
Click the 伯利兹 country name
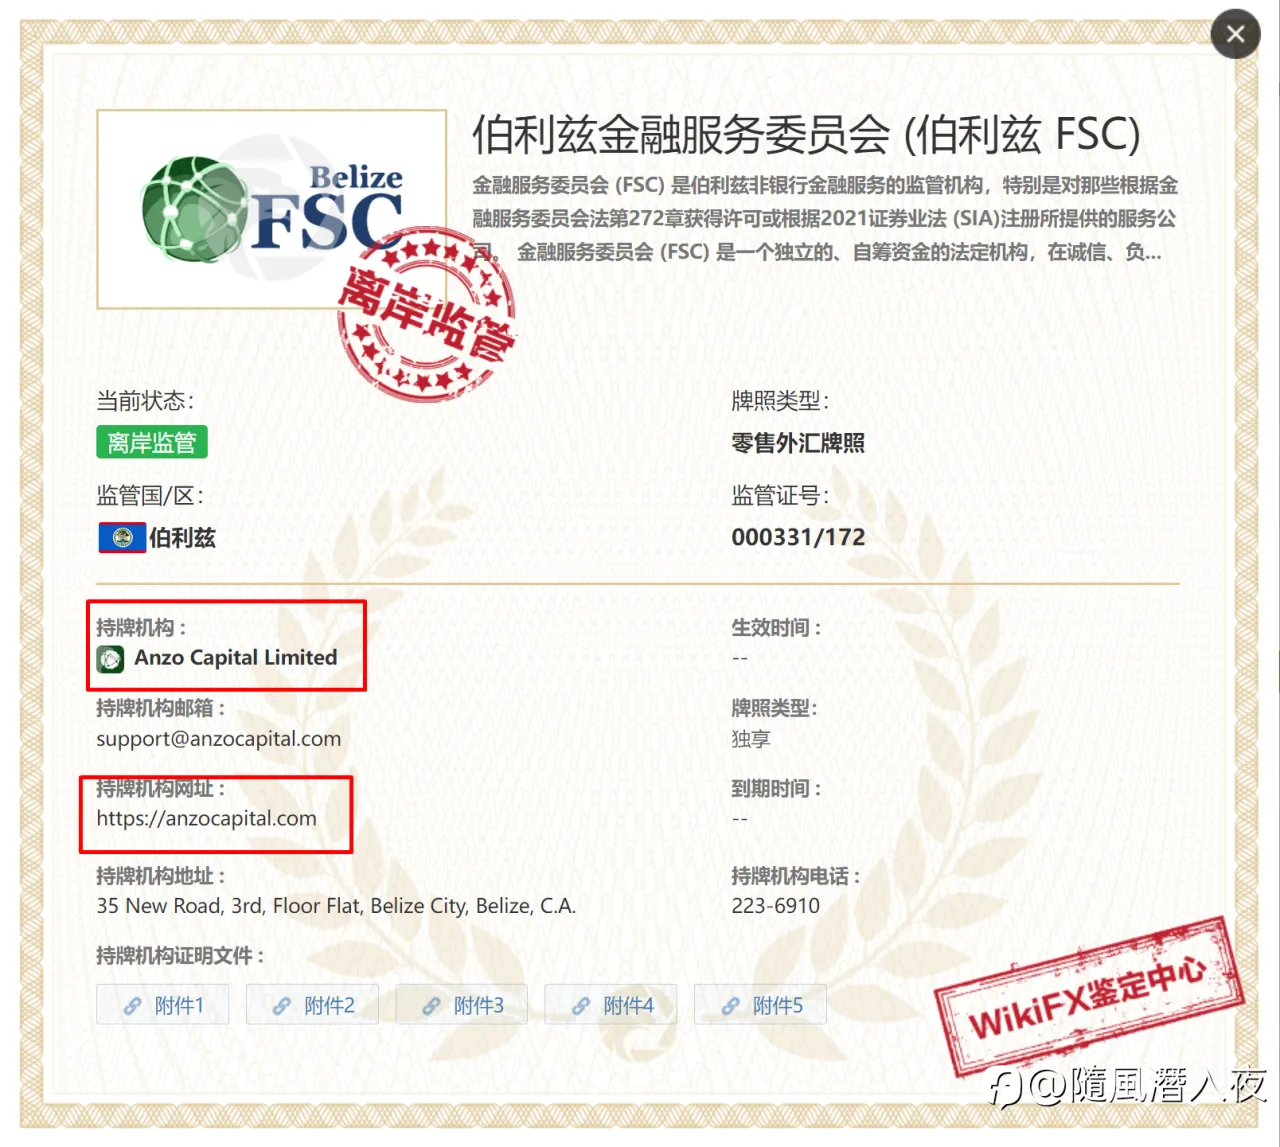(182, 538)
